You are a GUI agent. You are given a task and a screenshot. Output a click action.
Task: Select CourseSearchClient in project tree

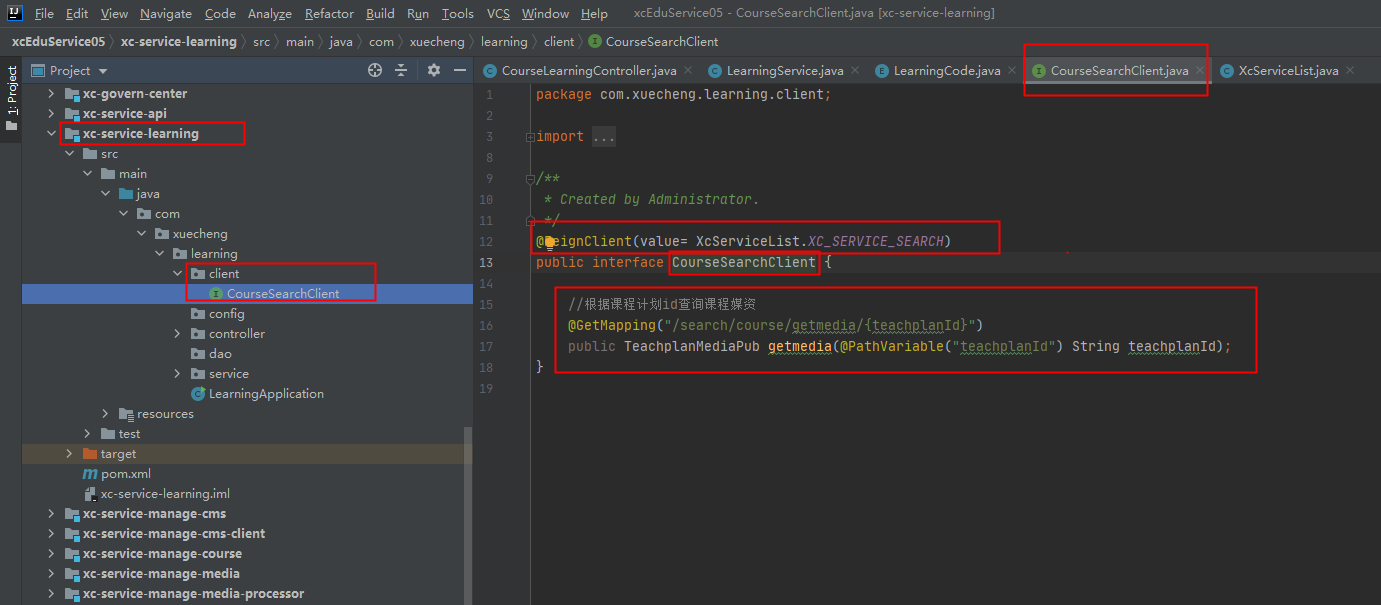(283, 294)
